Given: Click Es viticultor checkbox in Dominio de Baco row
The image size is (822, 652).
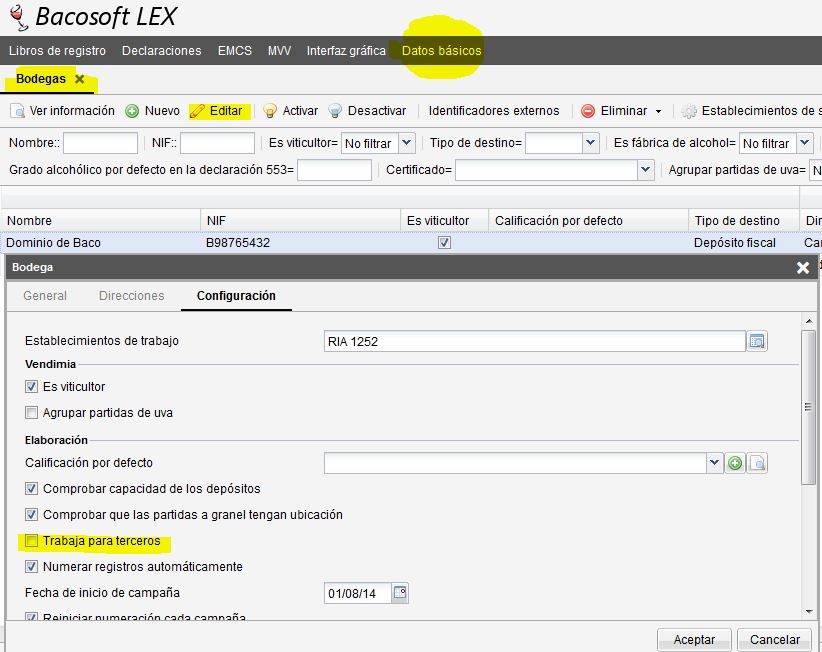Looking at the screenshot, I should pyautogui.click(x=445, y=243).
